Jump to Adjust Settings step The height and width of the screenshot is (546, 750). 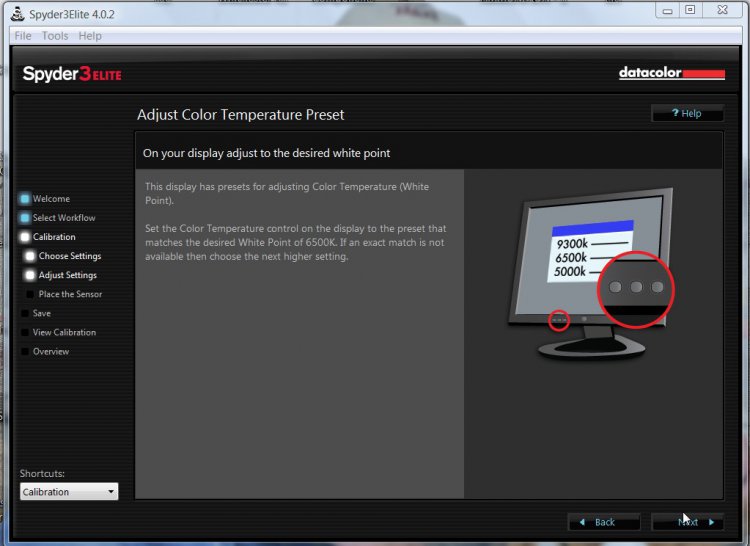(x=67, y=275)
